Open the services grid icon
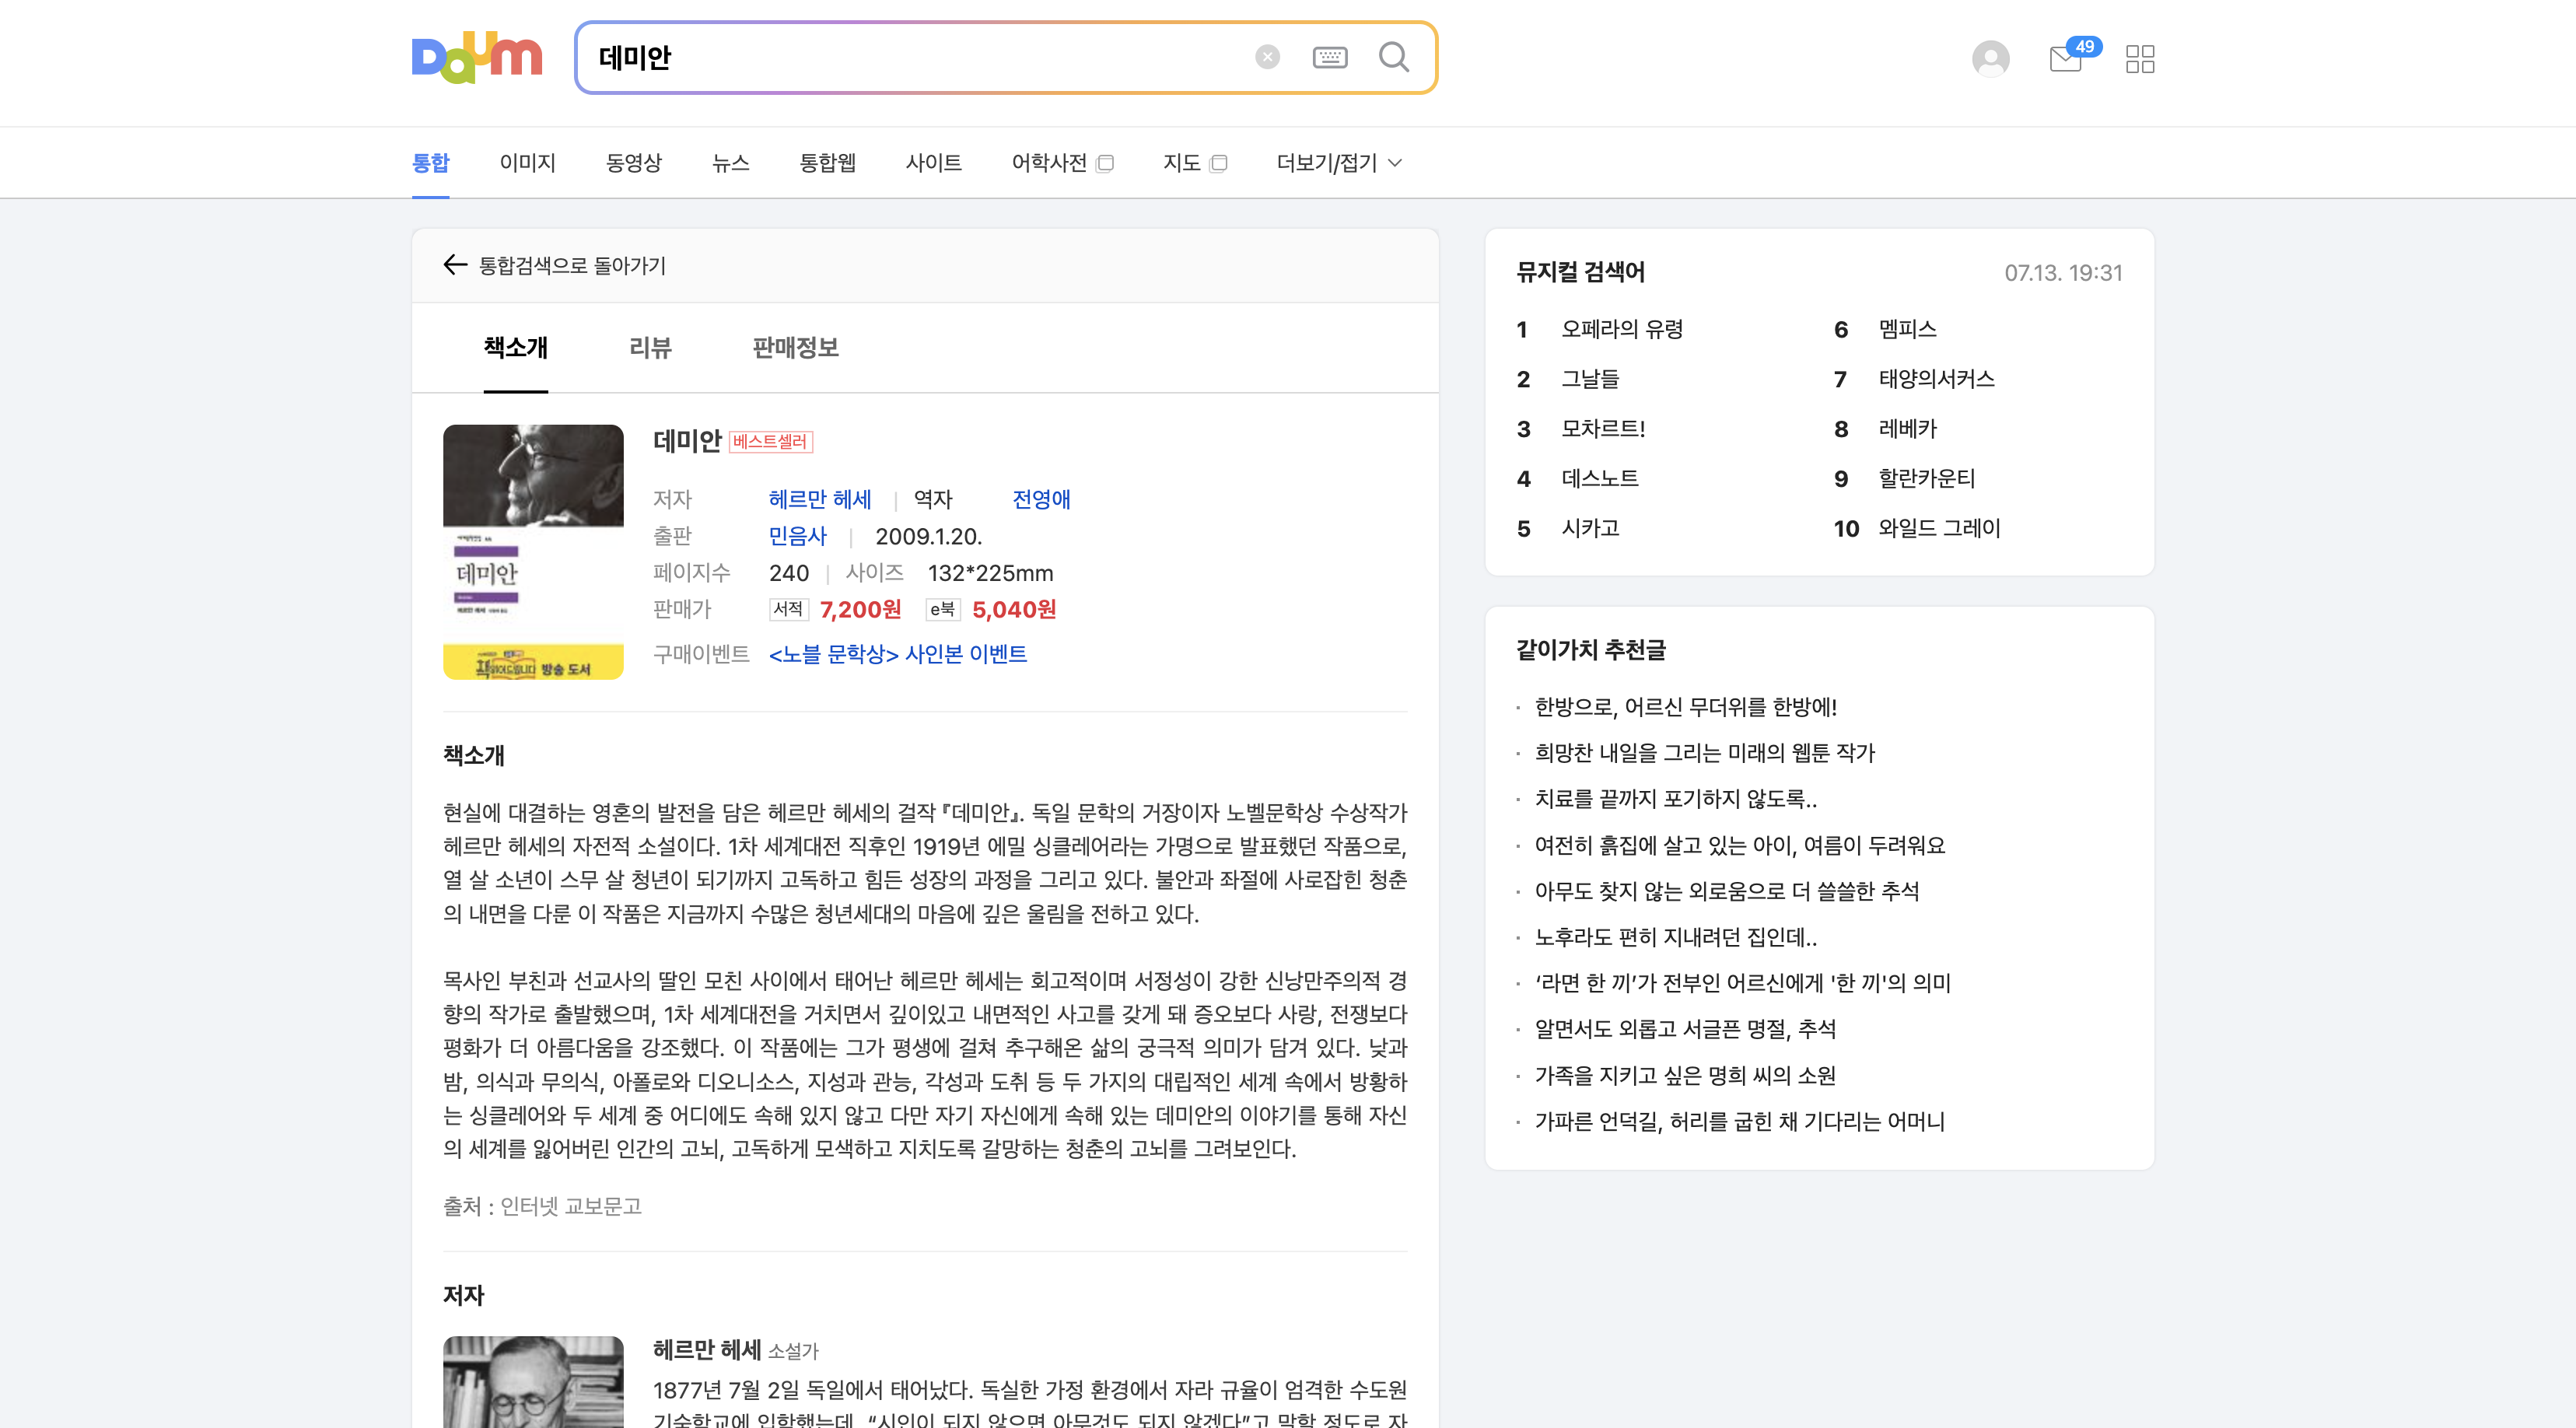 point(2140,59)
